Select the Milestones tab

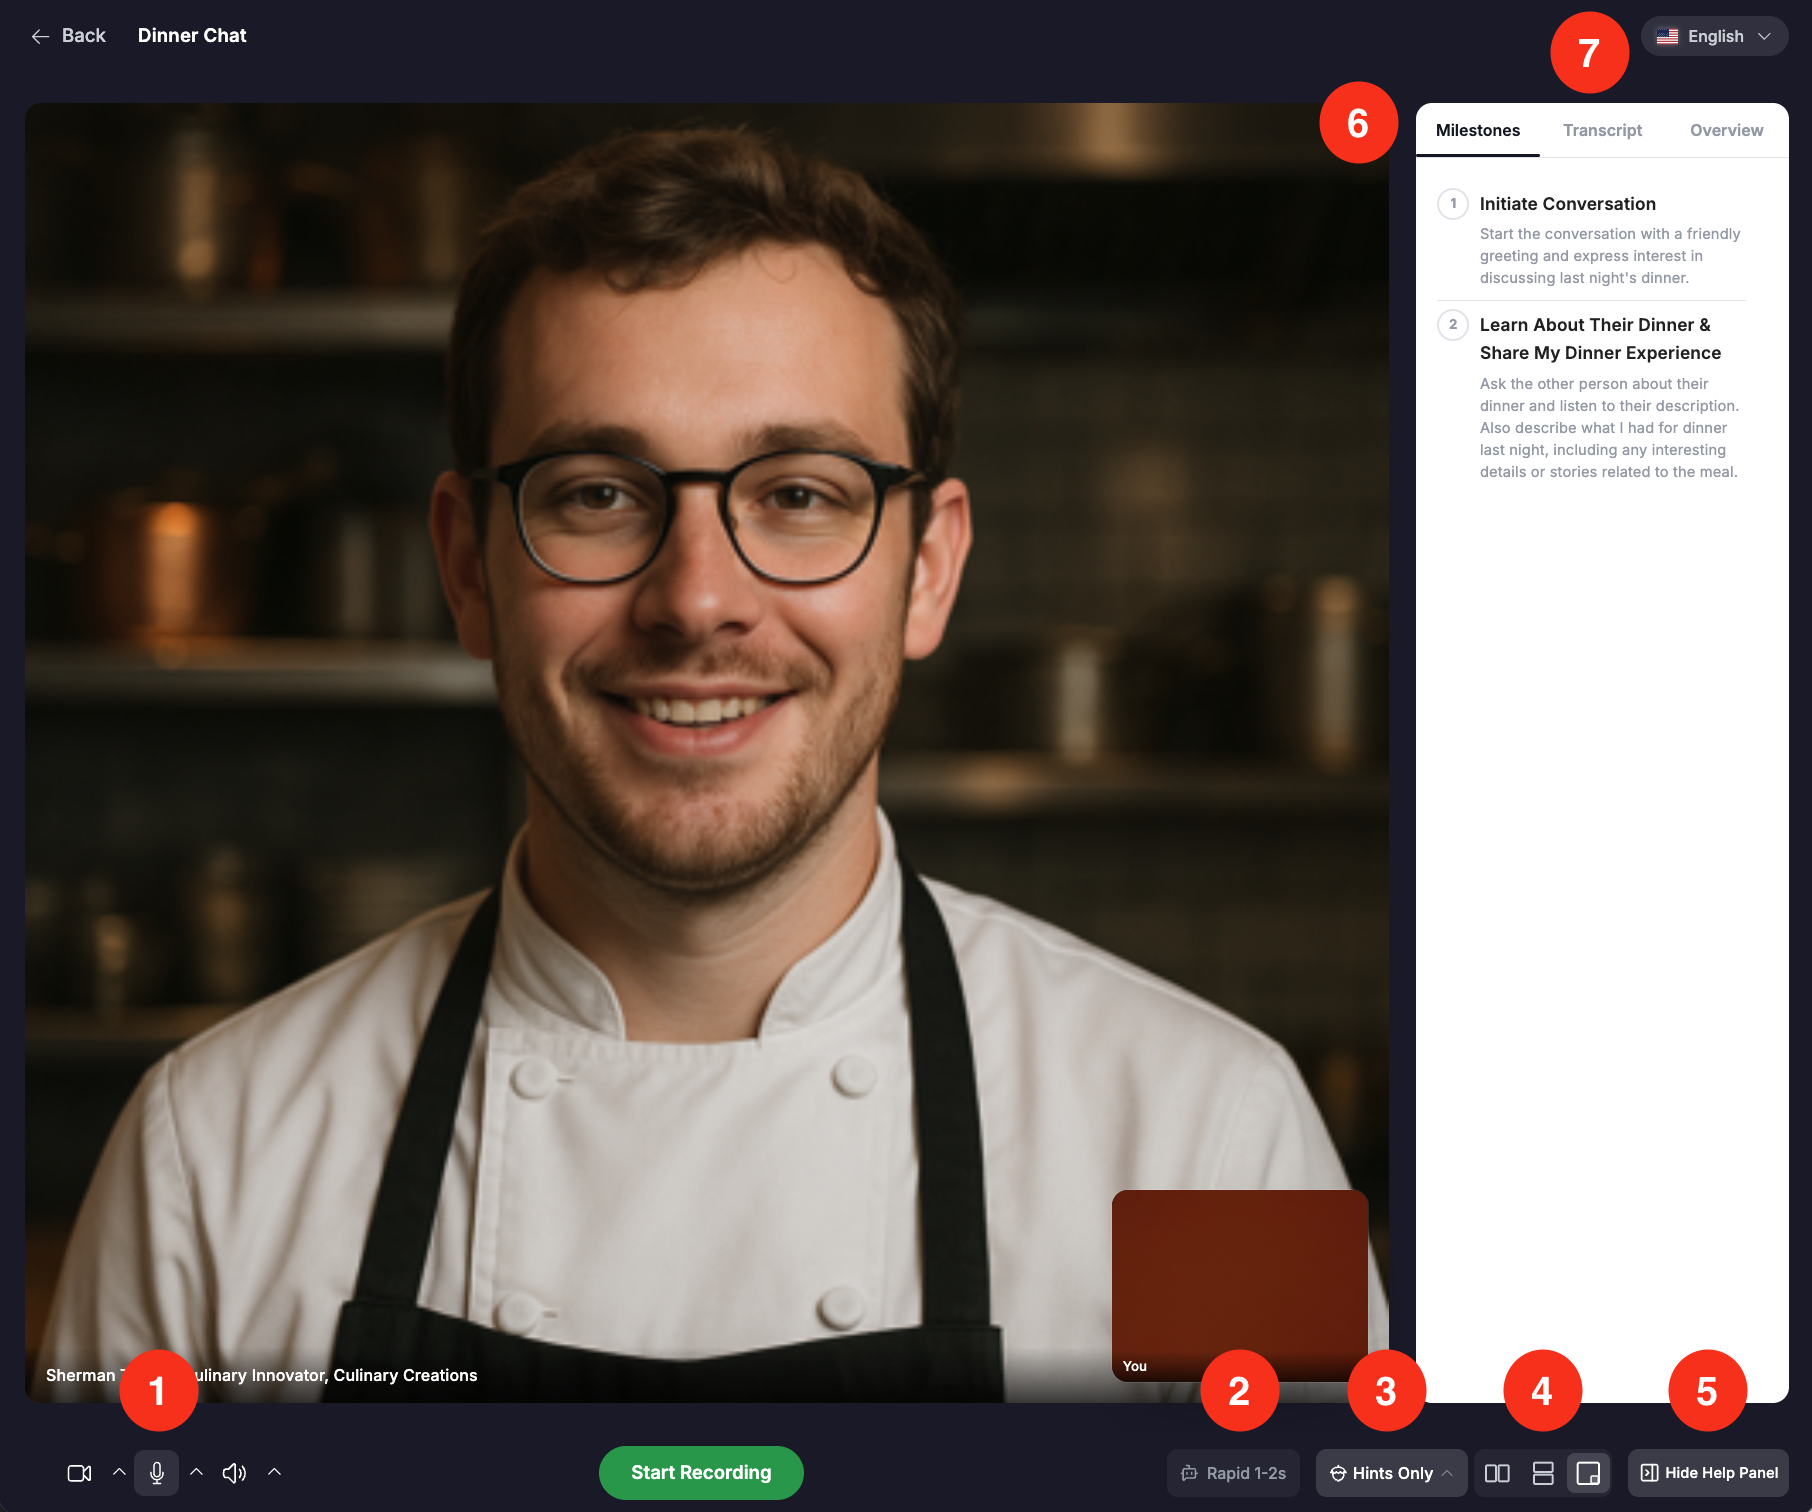pos(1478,130)
